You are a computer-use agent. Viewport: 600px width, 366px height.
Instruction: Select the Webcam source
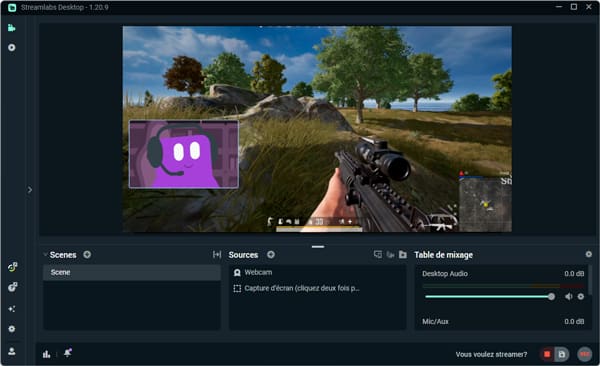click(318, 273)
